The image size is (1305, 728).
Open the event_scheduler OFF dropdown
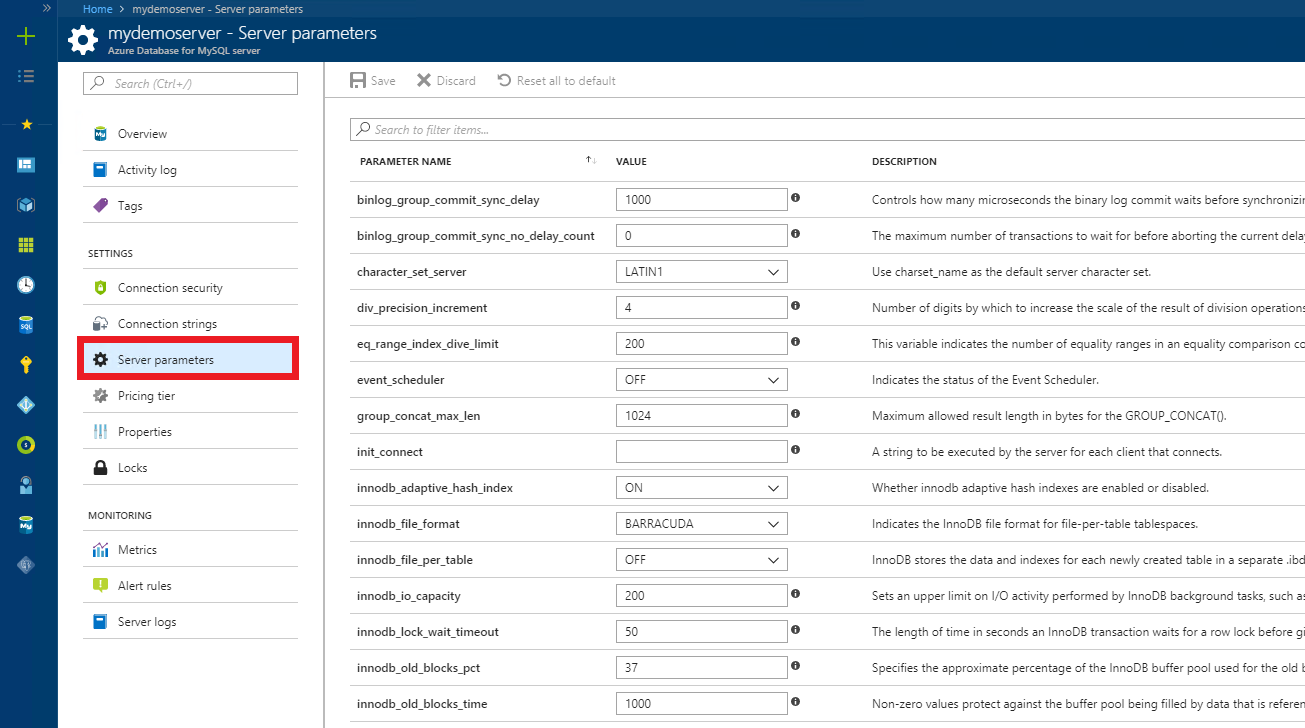(x=701, y=380)
